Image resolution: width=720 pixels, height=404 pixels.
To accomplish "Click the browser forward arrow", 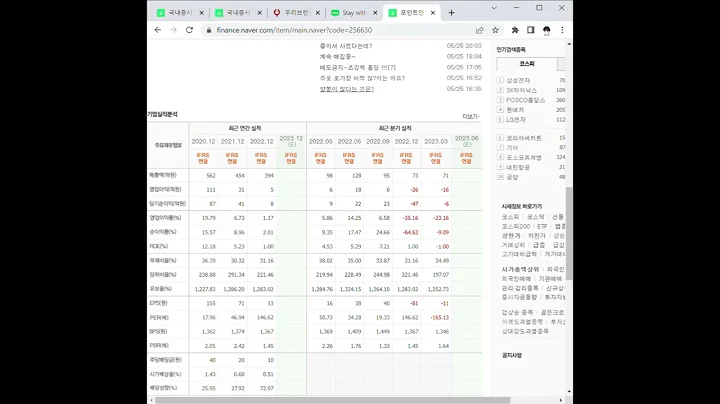I will 174,30.
